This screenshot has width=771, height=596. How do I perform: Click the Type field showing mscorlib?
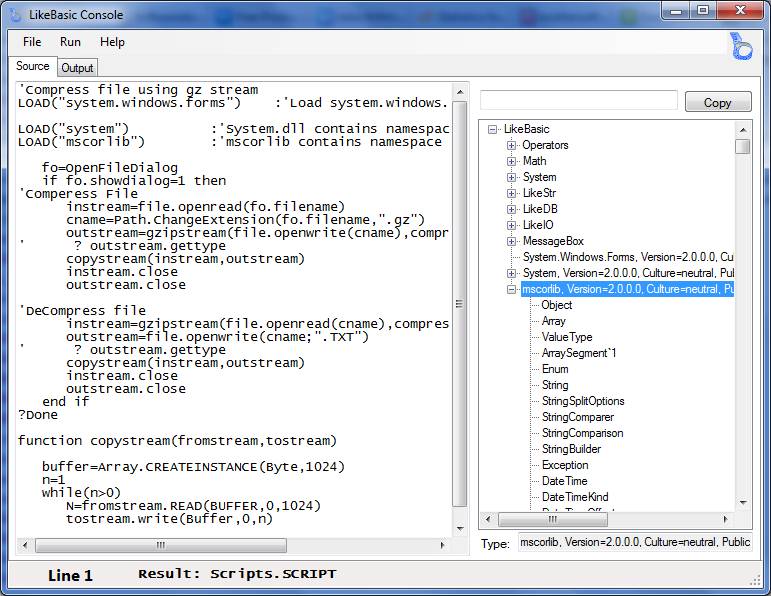coord(635,542)
